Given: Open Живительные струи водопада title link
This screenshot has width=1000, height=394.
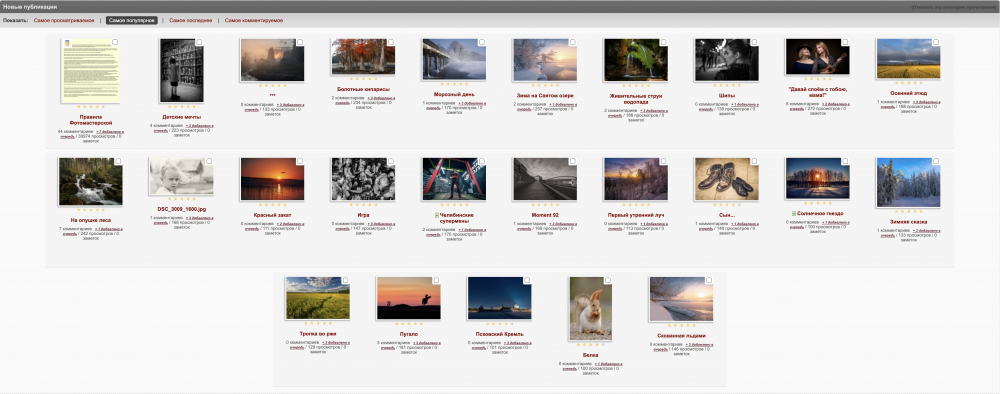Looking at the screenshot, I should 636,99.
